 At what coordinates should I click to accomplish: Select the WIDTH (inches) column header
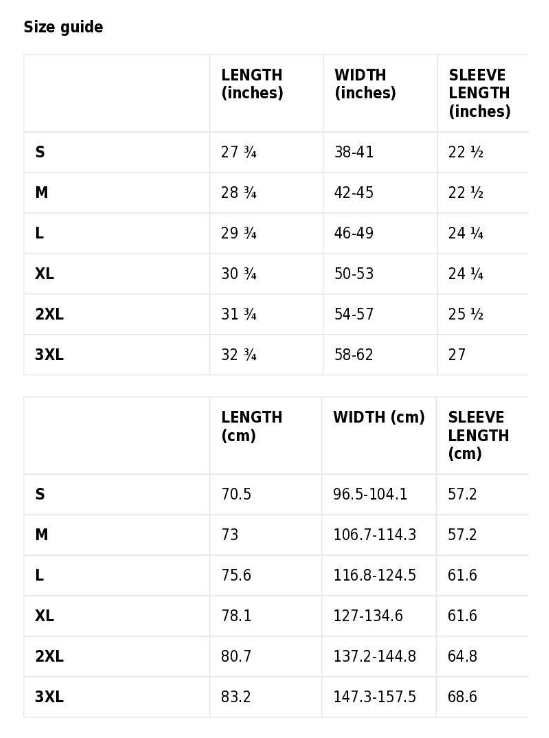pyautogui.click(x=365, y=84)
